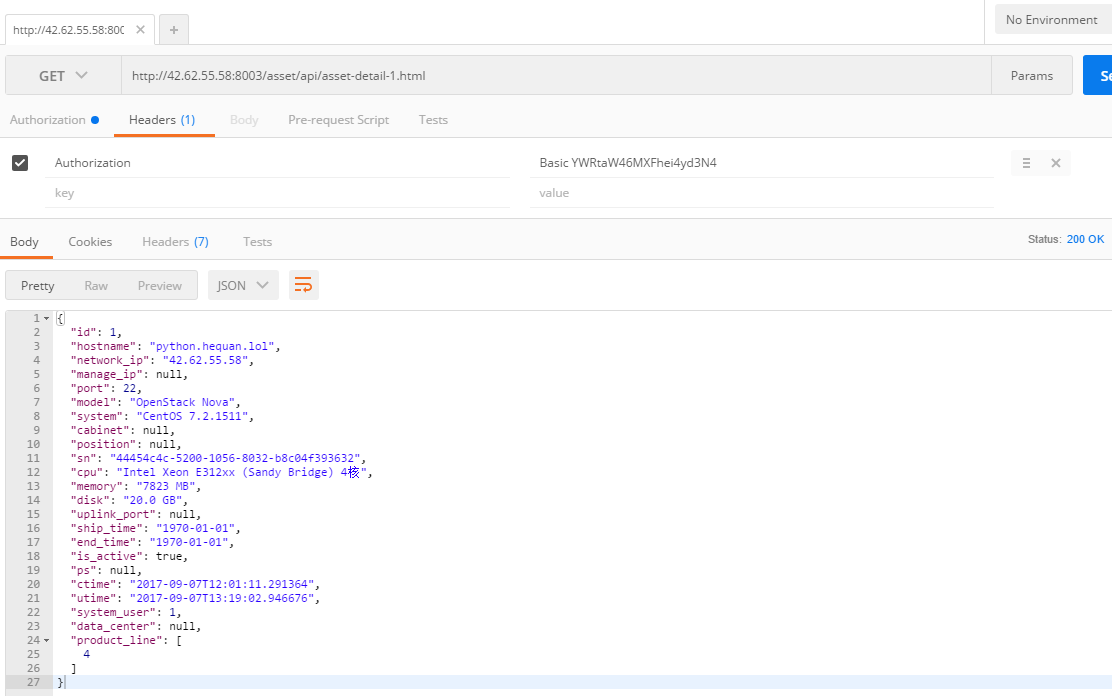Viewport: 1112px width, 696px height.
Task: Collapse the product_line array at line 24
Action: coord(47,641)
